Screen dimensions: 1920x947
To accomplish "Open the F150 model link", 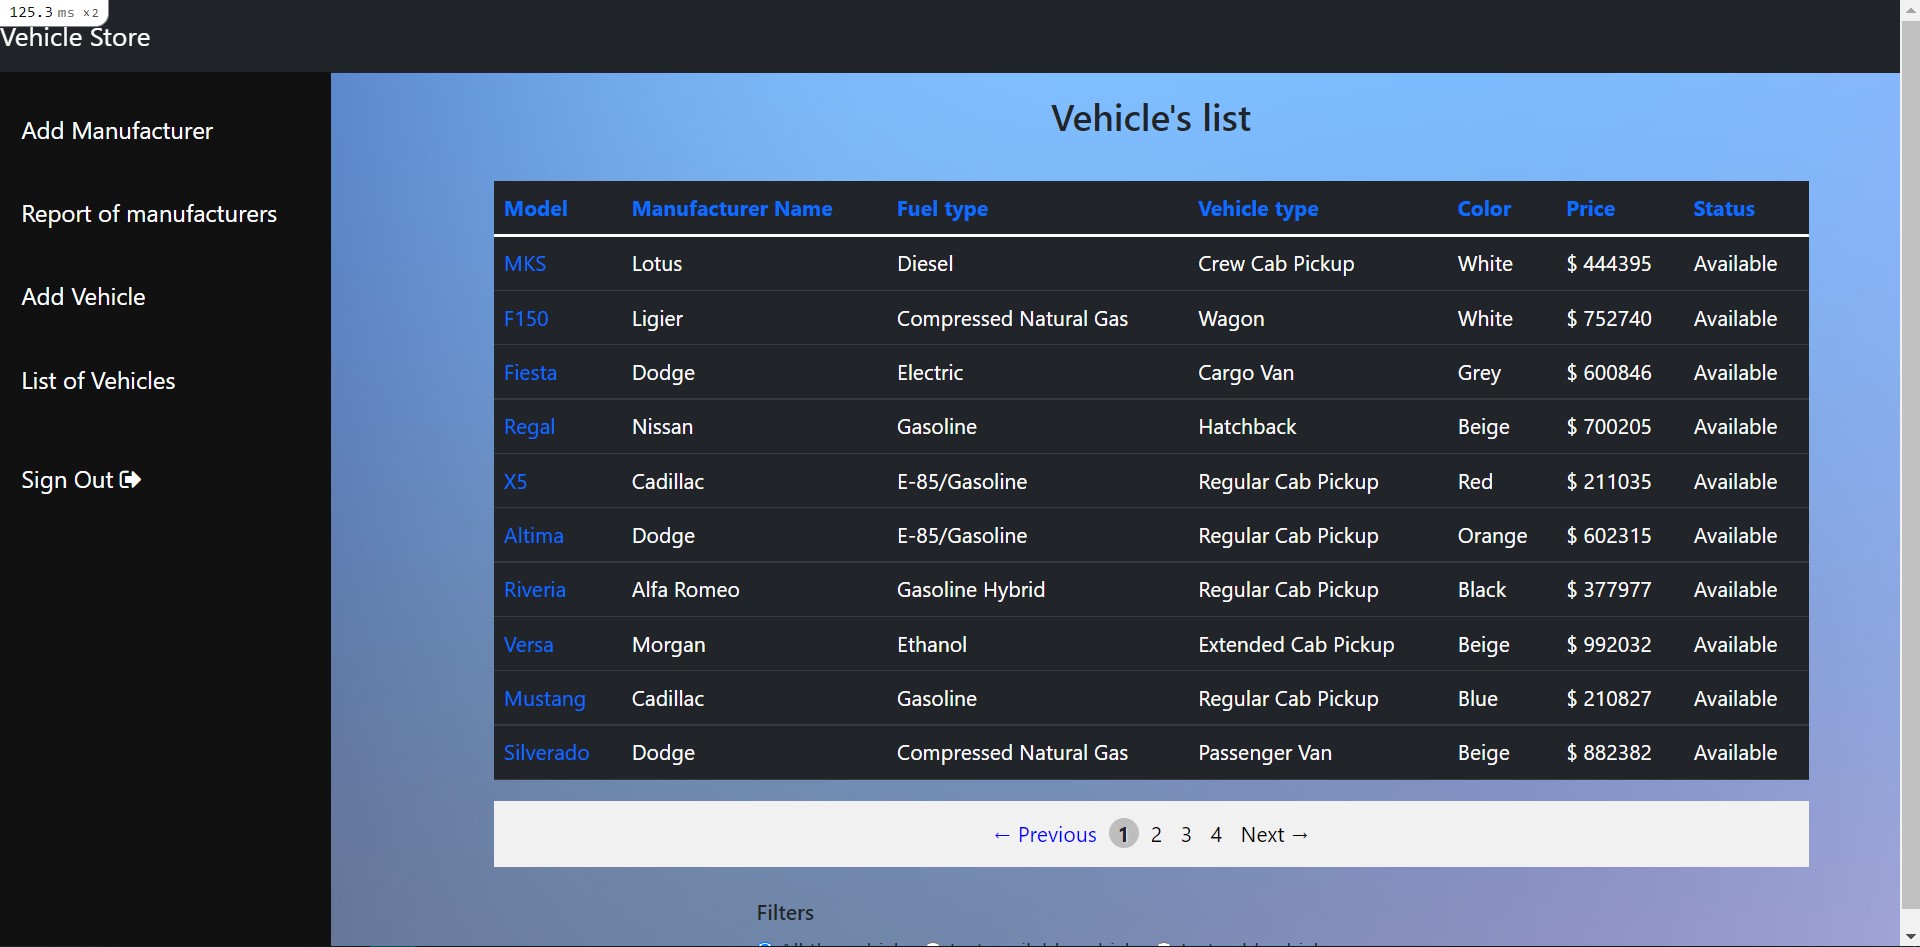I will pyautogui.click(x=526, y=319).
